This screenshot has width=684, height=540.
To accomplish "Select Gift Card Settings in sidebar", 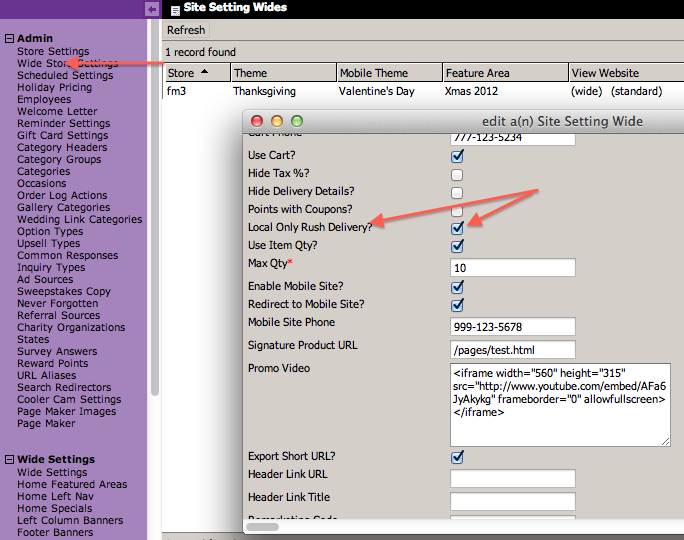I will point(62,135).
